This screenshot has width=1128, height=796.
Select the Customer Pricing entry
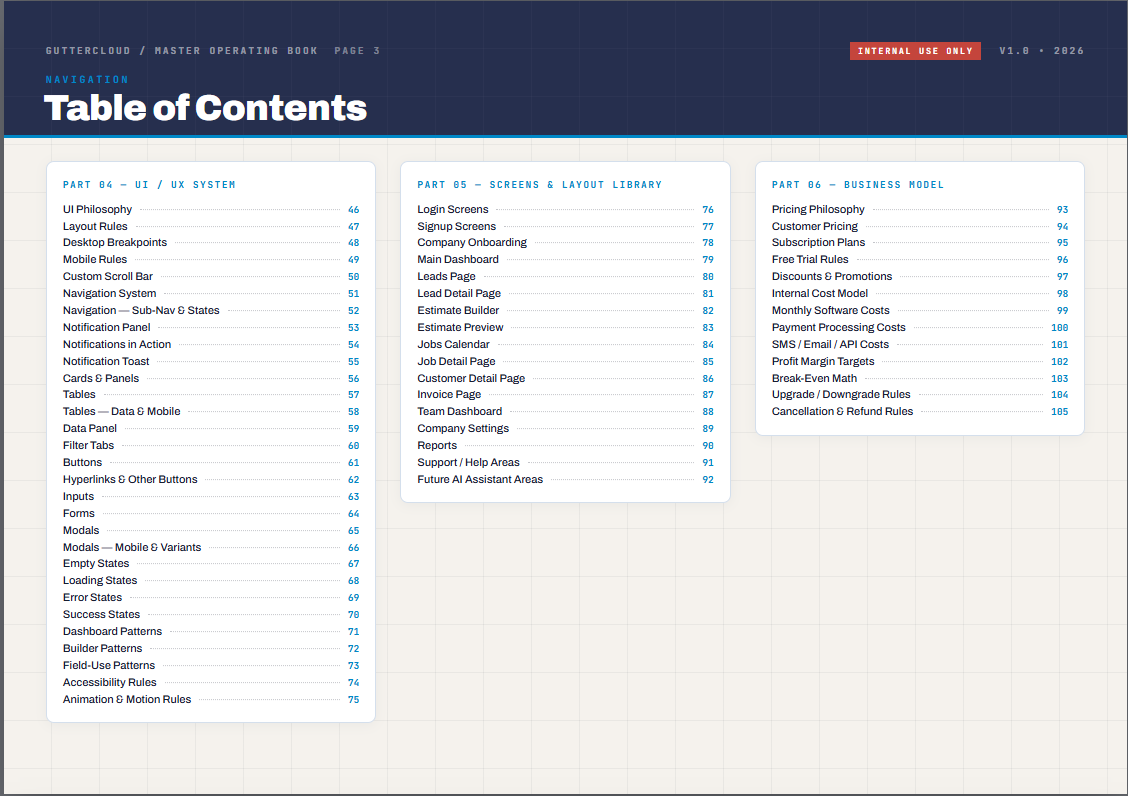[x=920, y=226]
